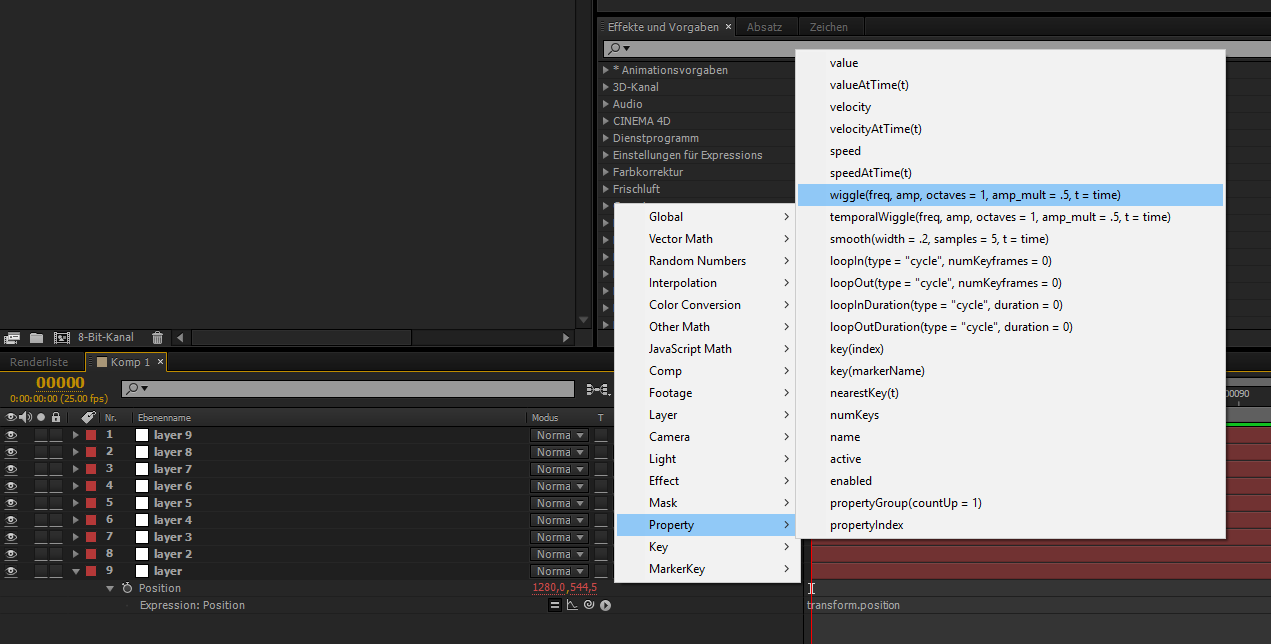Click the timeline layer search field

[348, 389]
